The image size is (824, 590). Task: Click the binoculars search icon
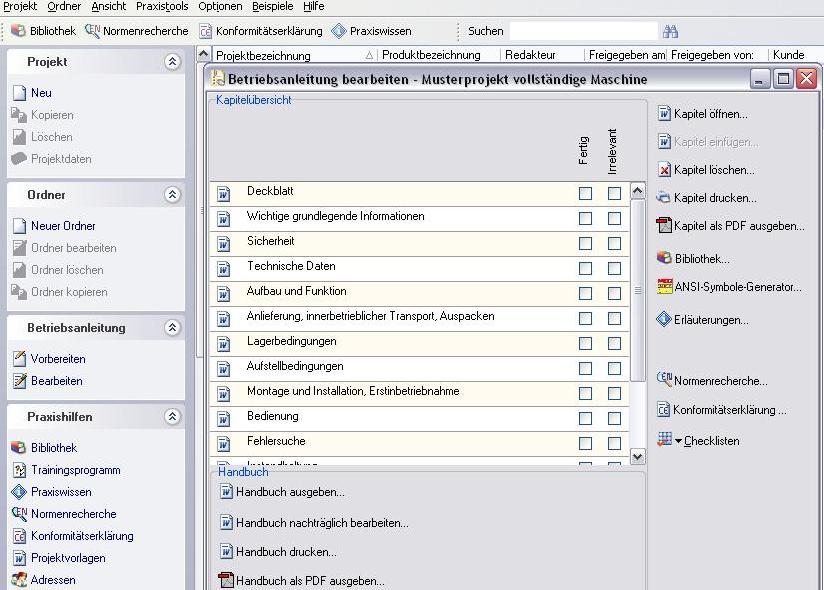click(670, 31)
